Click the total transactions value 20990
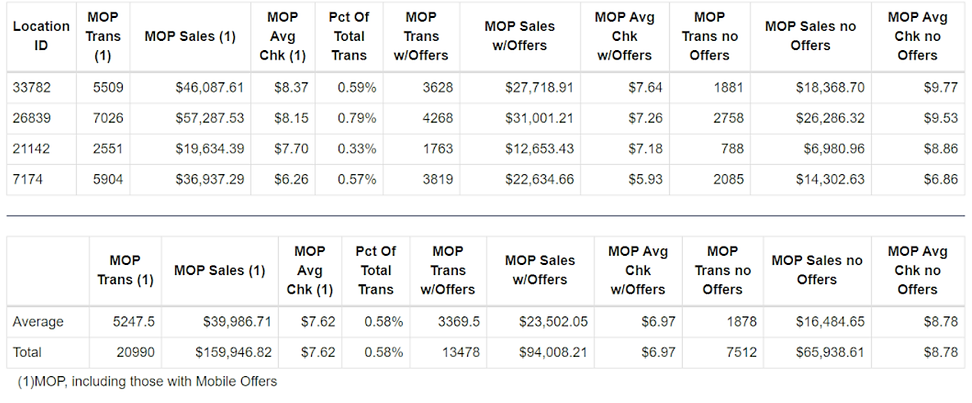Viewport: 972px width, 403px height. pos(133,352)
